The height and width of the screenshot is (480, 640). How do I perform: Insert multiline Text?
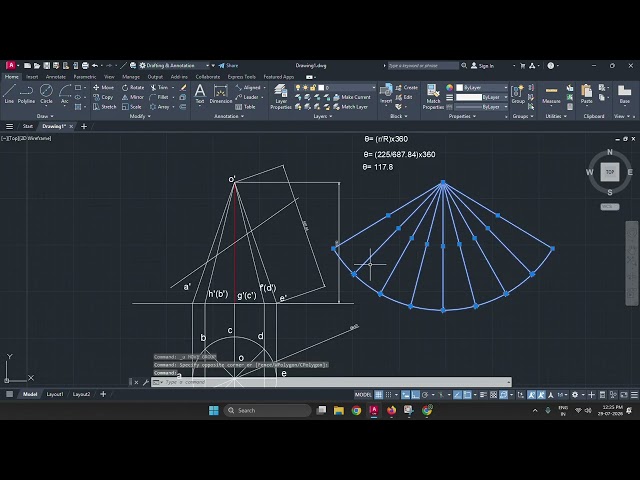tap(200, 94)
